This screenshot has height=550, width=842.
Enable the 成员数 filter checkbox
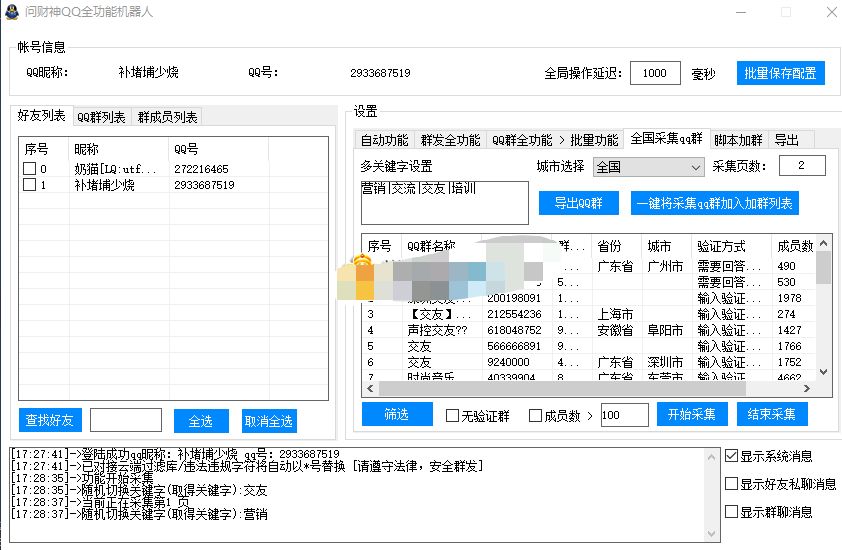click(535, 415)
